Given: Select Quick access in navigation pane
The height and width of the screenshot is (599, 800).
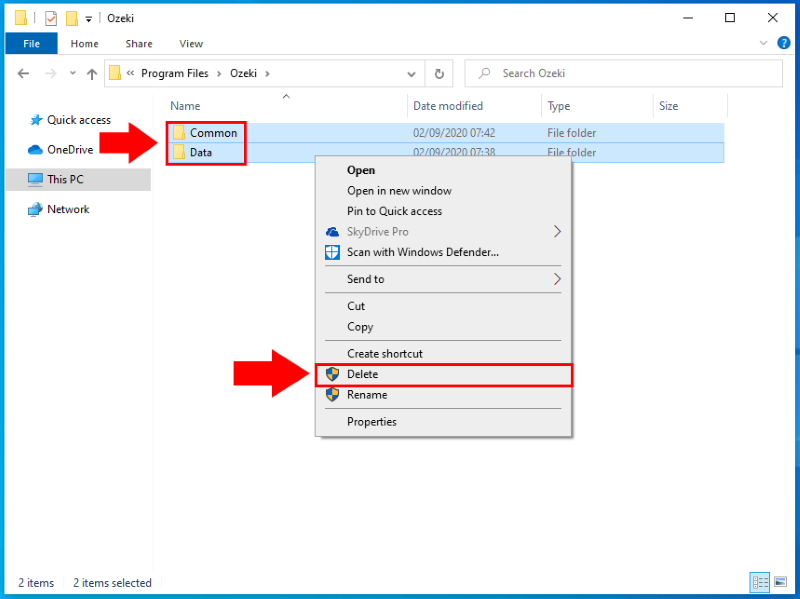Looking at the screenshot, I should pyautogui.click(x=79, y=120).
